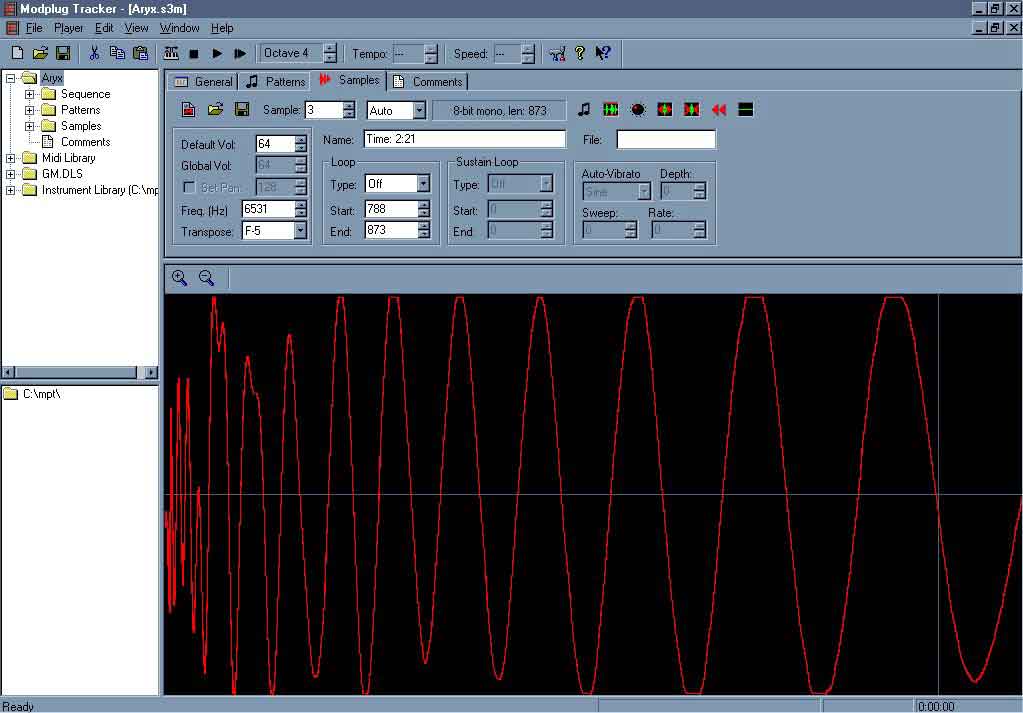The image size is (1023, 713).
Task: Expand the Patterns folder in the tree
Action: tap(30, 110)
